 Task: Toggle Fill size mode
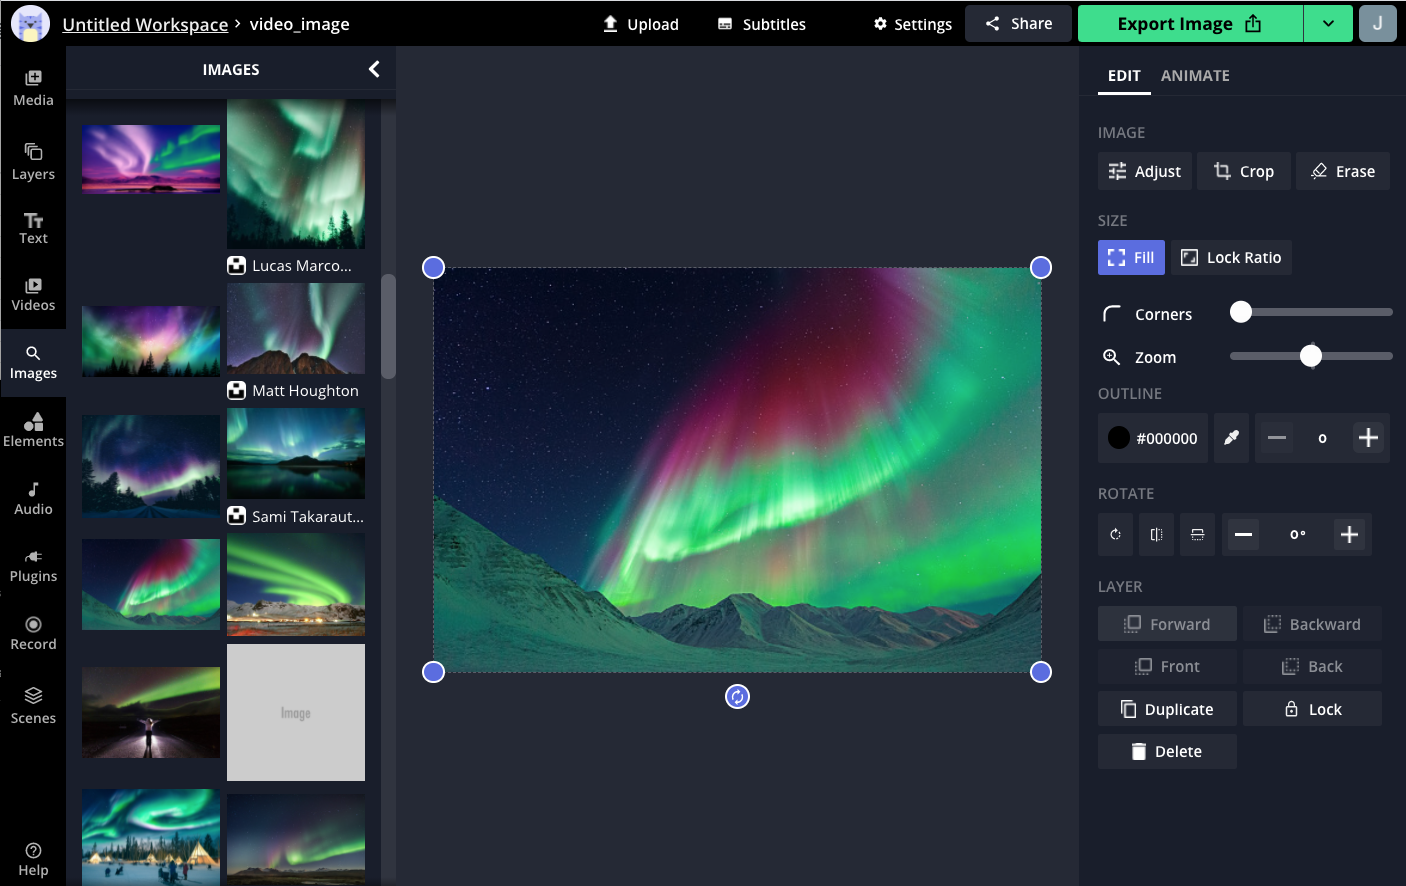[1131, 257]
